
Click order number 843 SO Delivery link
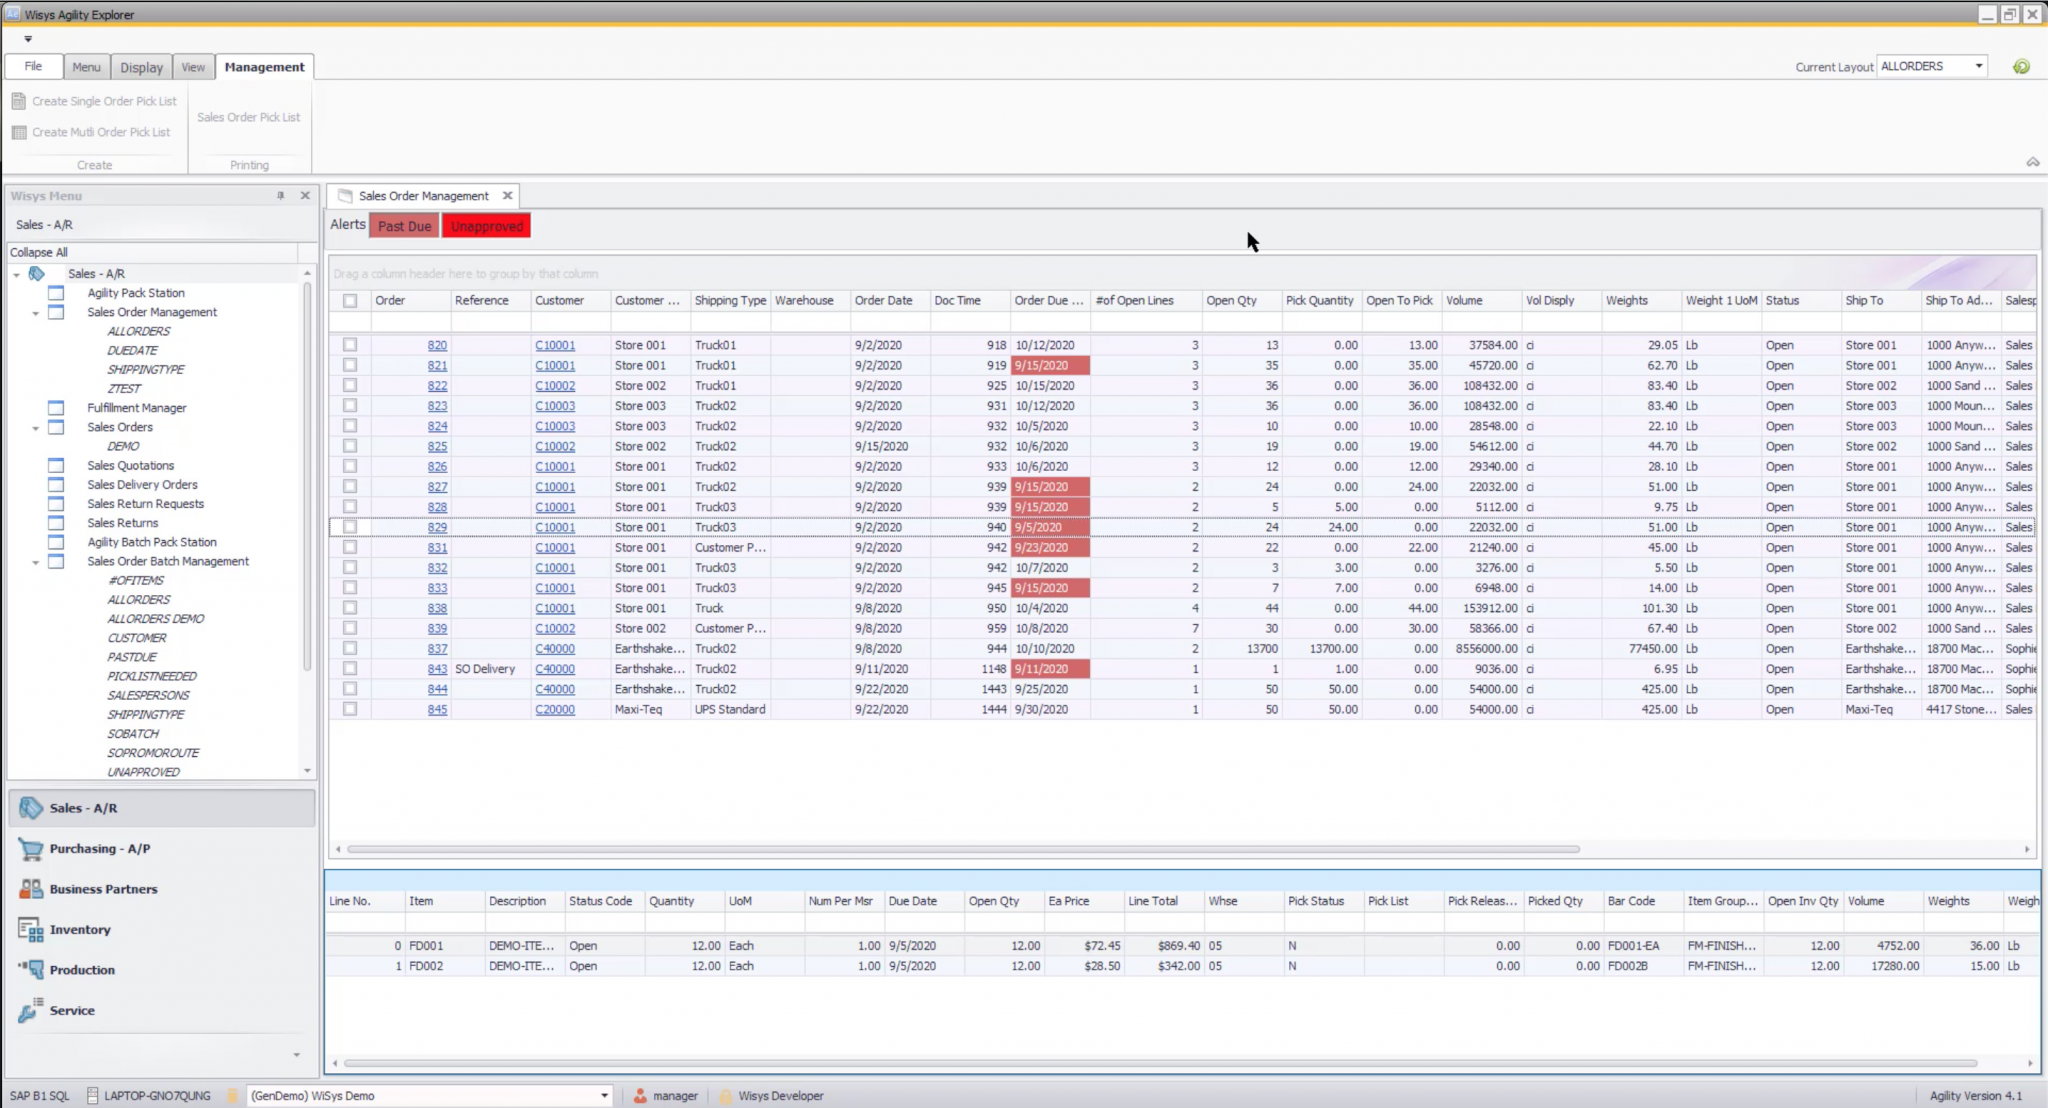(x=437, y=669)
